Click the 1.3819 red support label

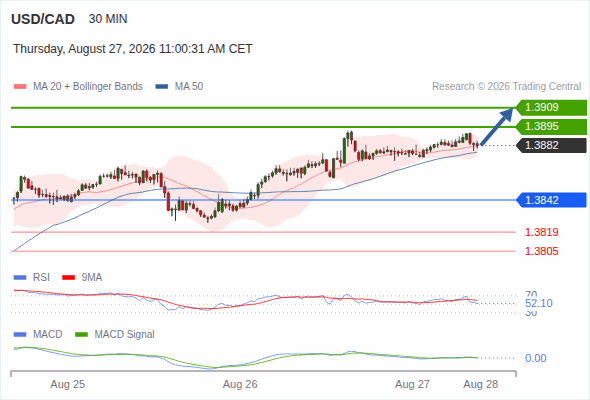tap(541, 232)
